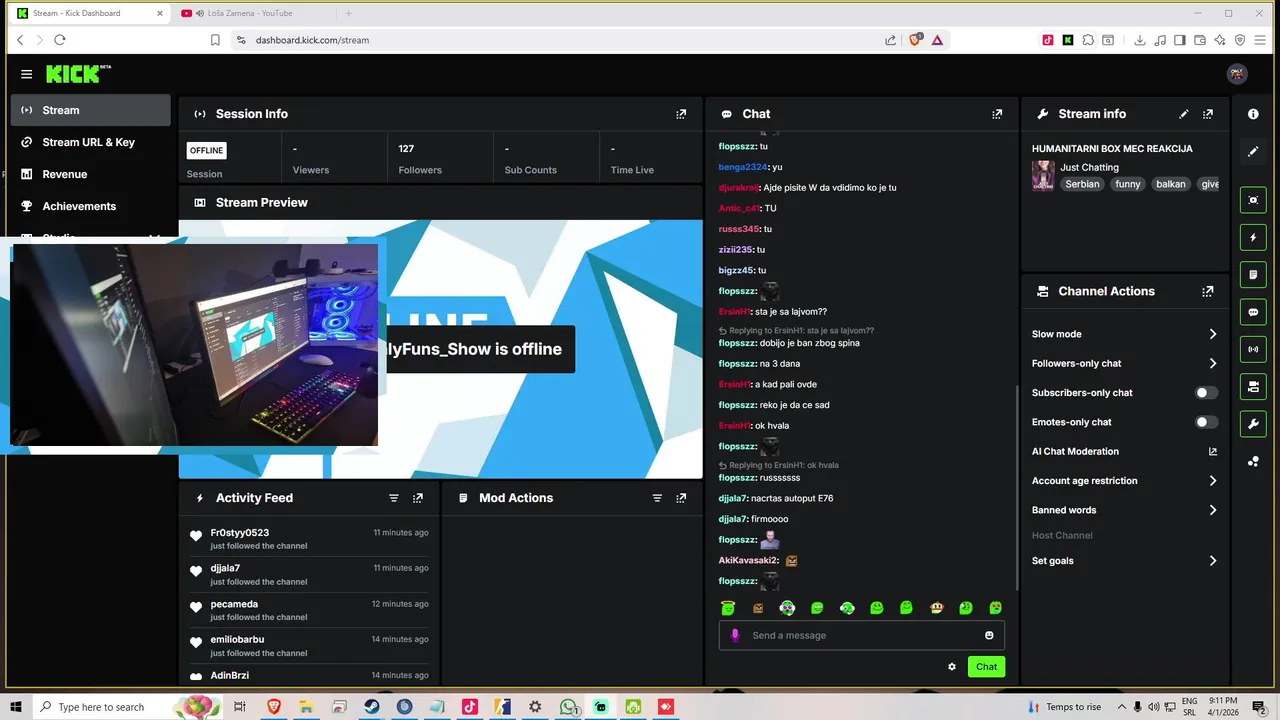Open the user profile avatar menu

(x=1237, y=74)
